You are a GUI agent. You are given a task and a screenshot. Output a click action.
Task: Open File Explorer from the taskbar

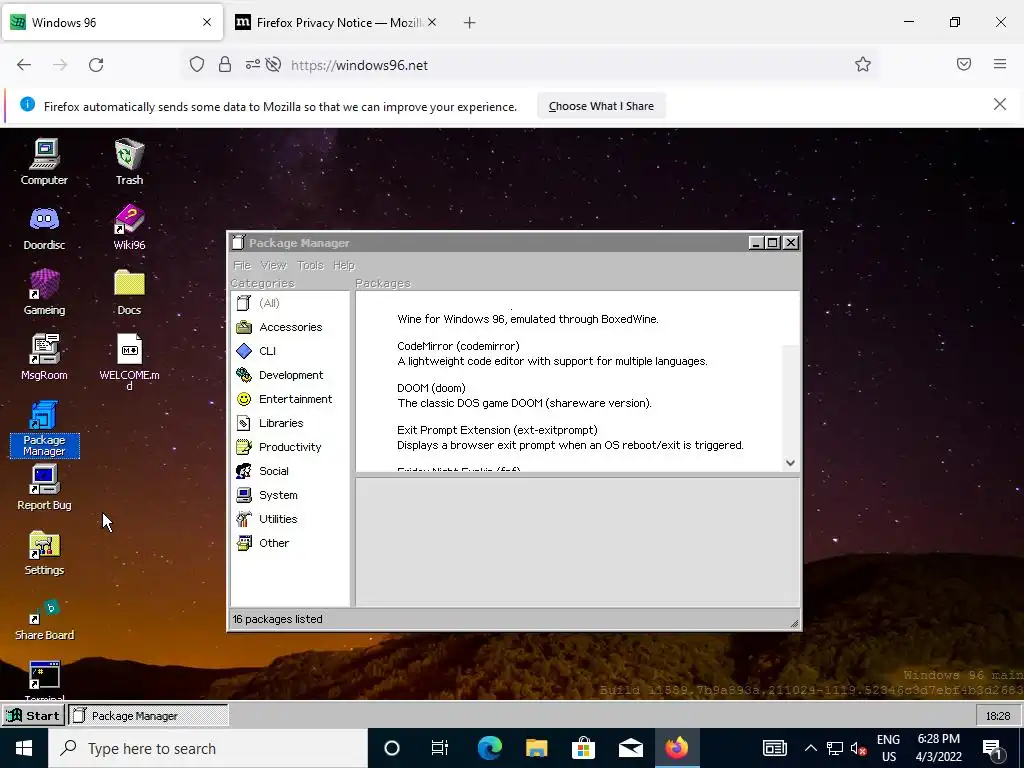pyautogui.click(x=536, y=748)
